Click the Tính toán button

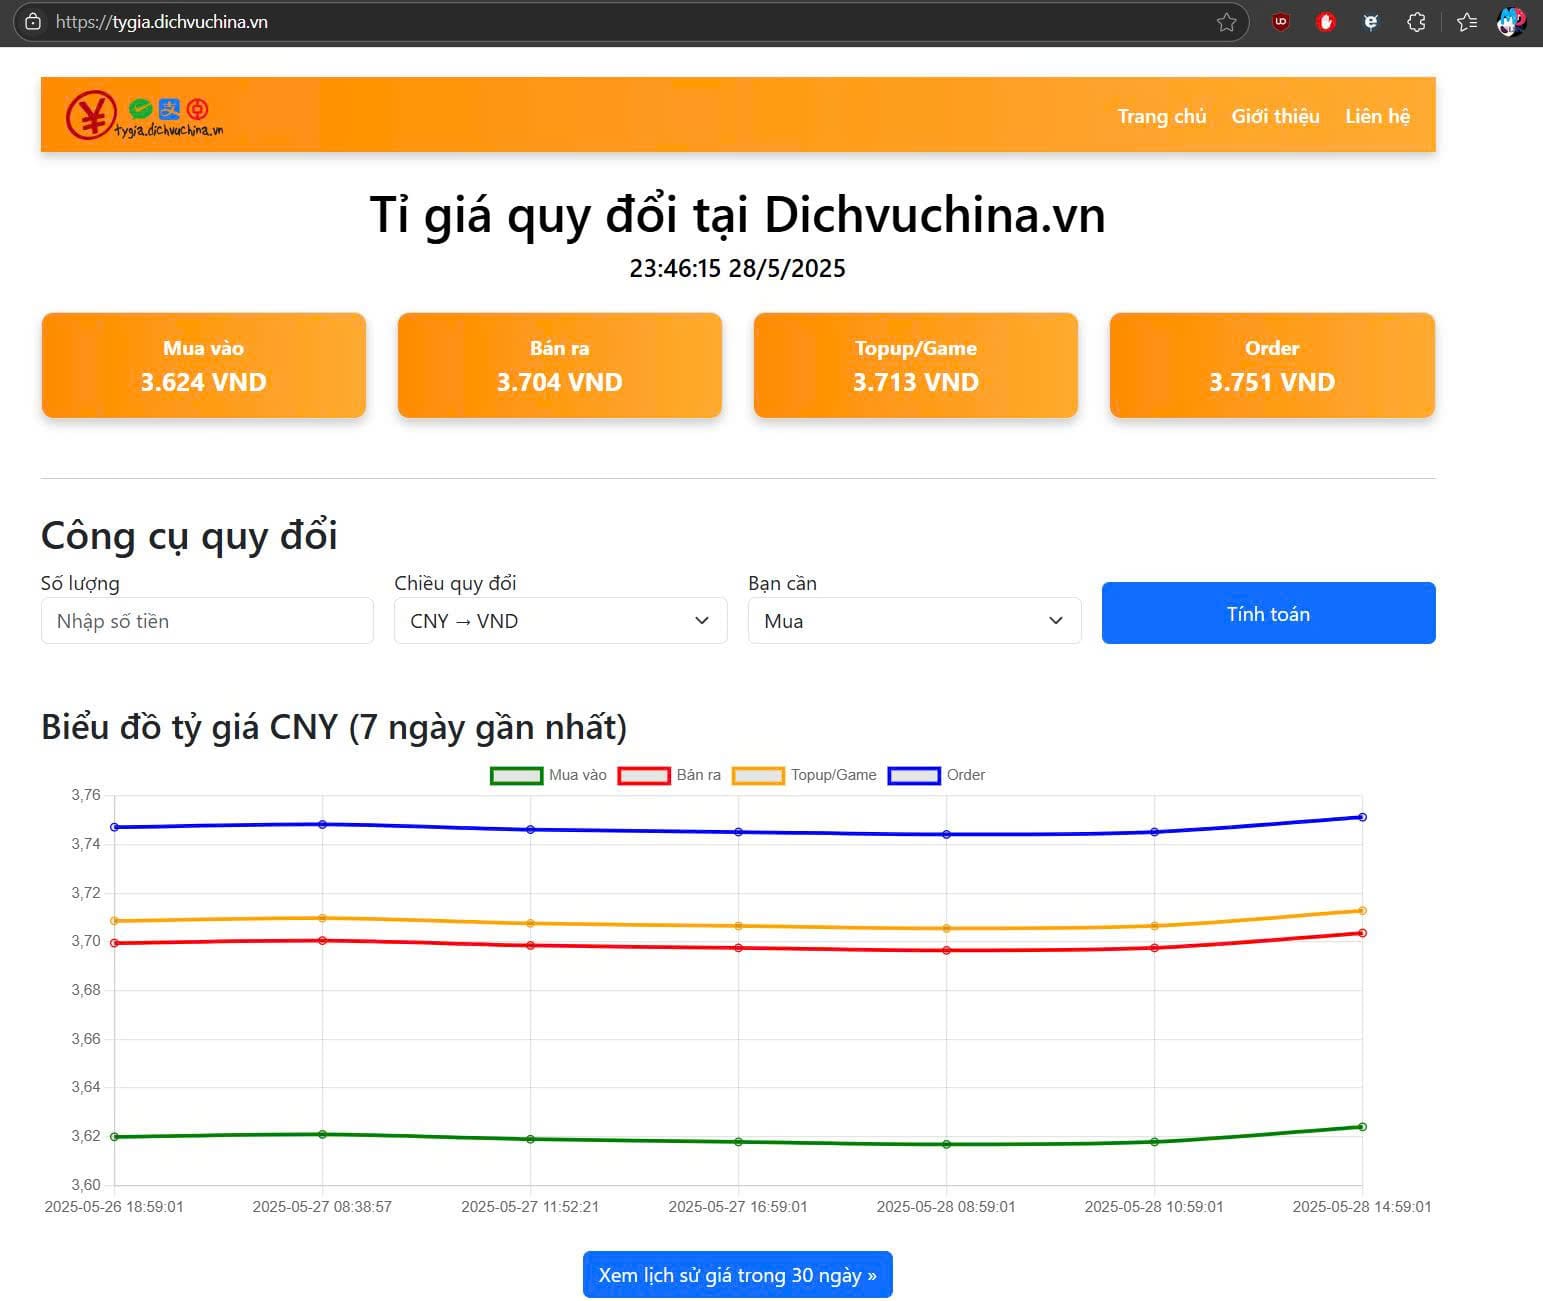click(1269, 613)
